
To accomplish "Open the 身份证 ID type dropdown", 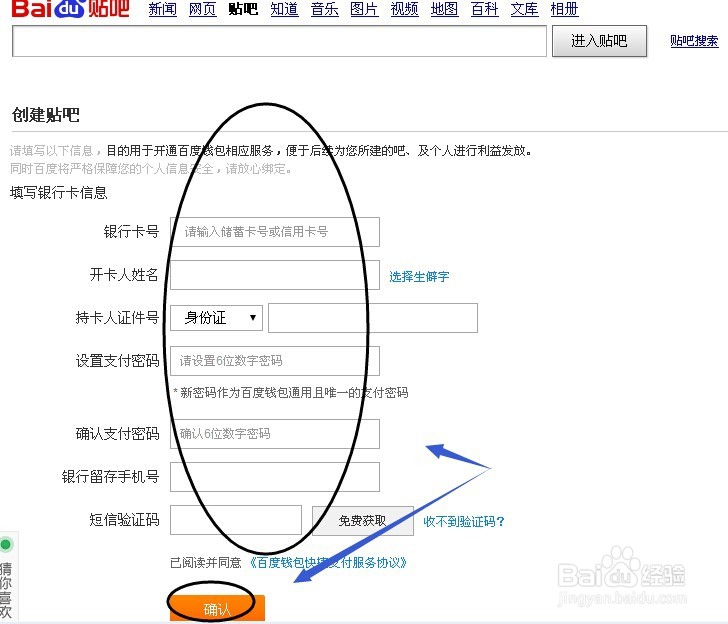I will pyautogui.click(x=216, y=318).
